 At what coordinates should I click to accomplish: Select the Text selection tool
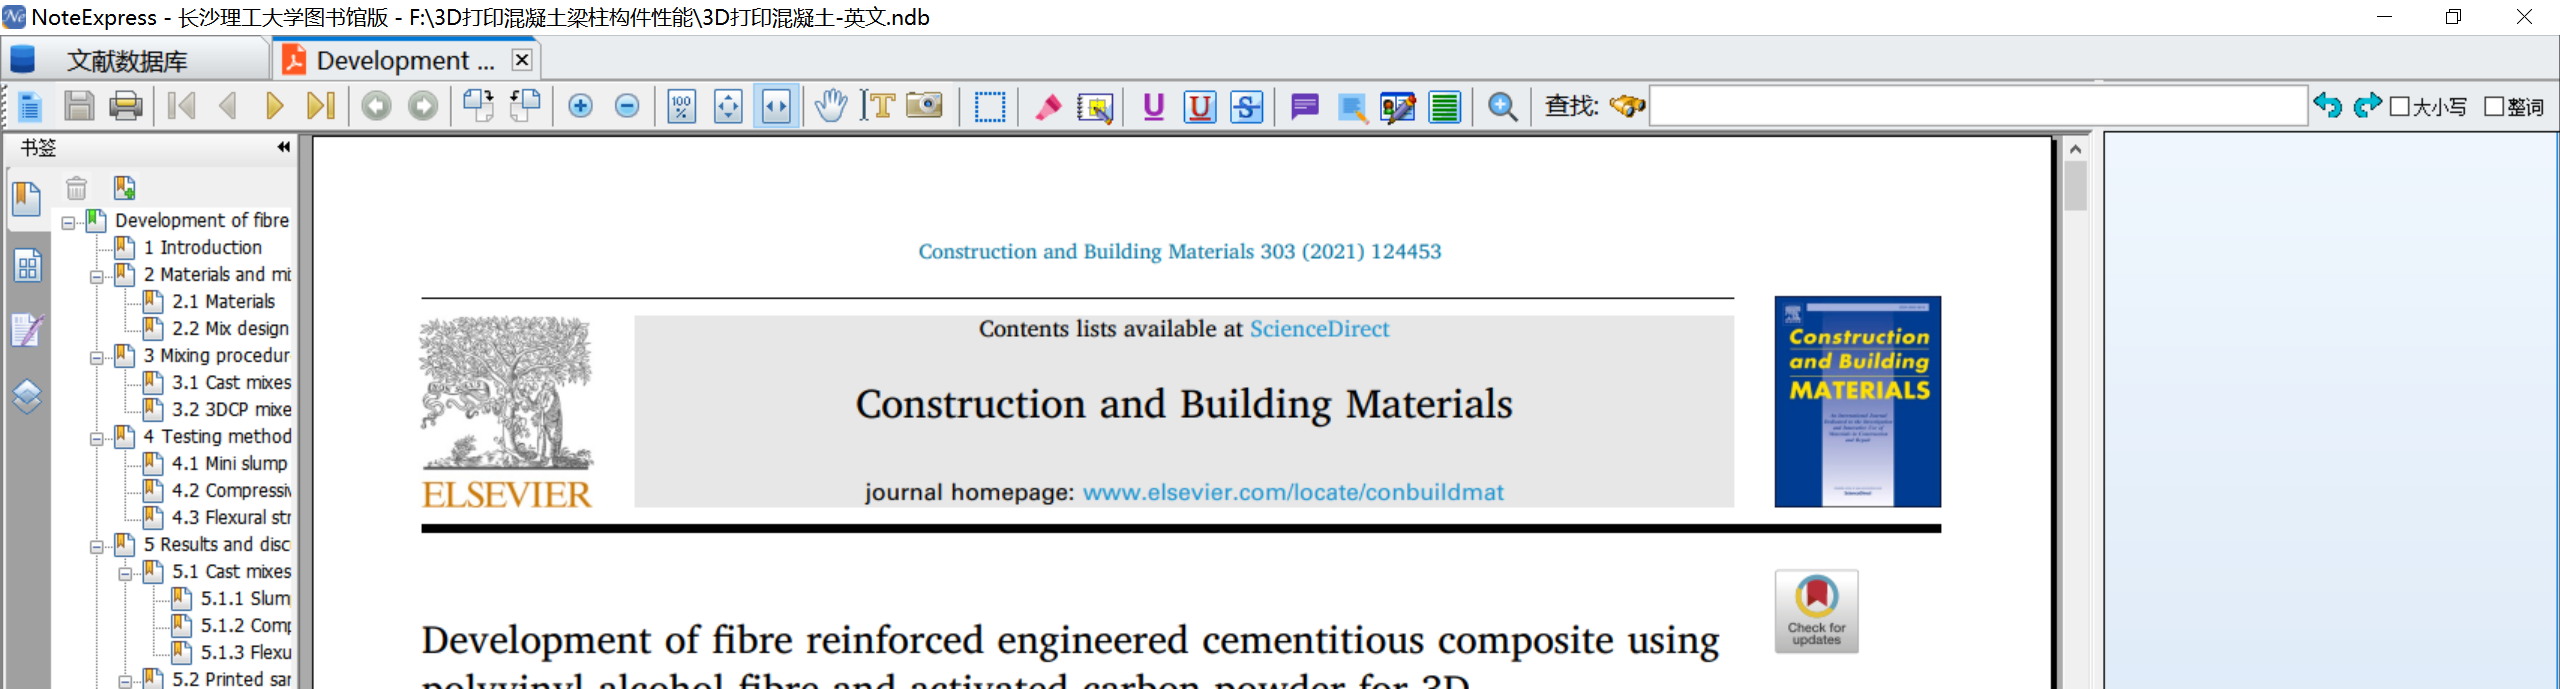878,106
